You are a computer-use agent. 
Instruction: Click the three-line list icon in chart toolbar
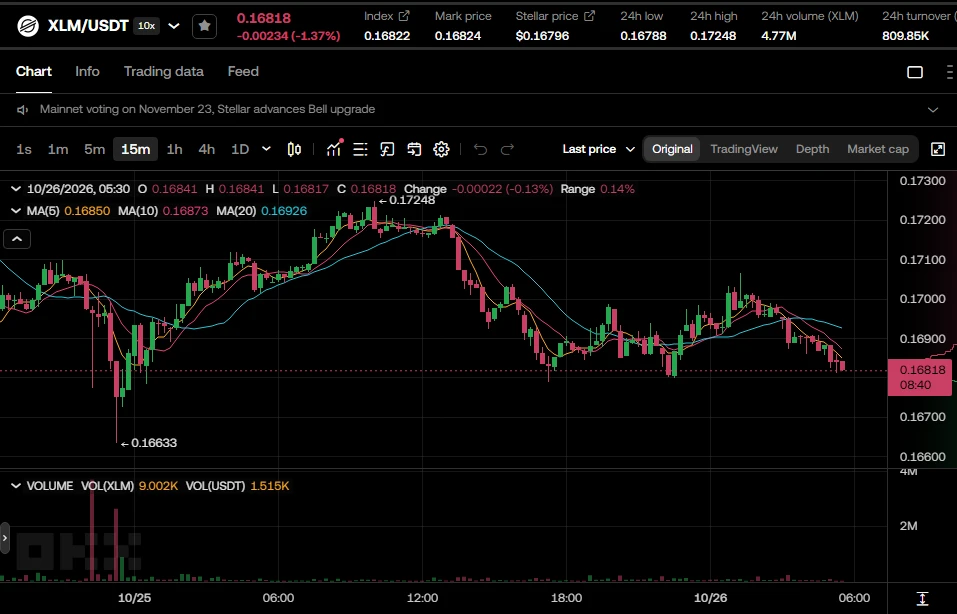pos(361,150)
